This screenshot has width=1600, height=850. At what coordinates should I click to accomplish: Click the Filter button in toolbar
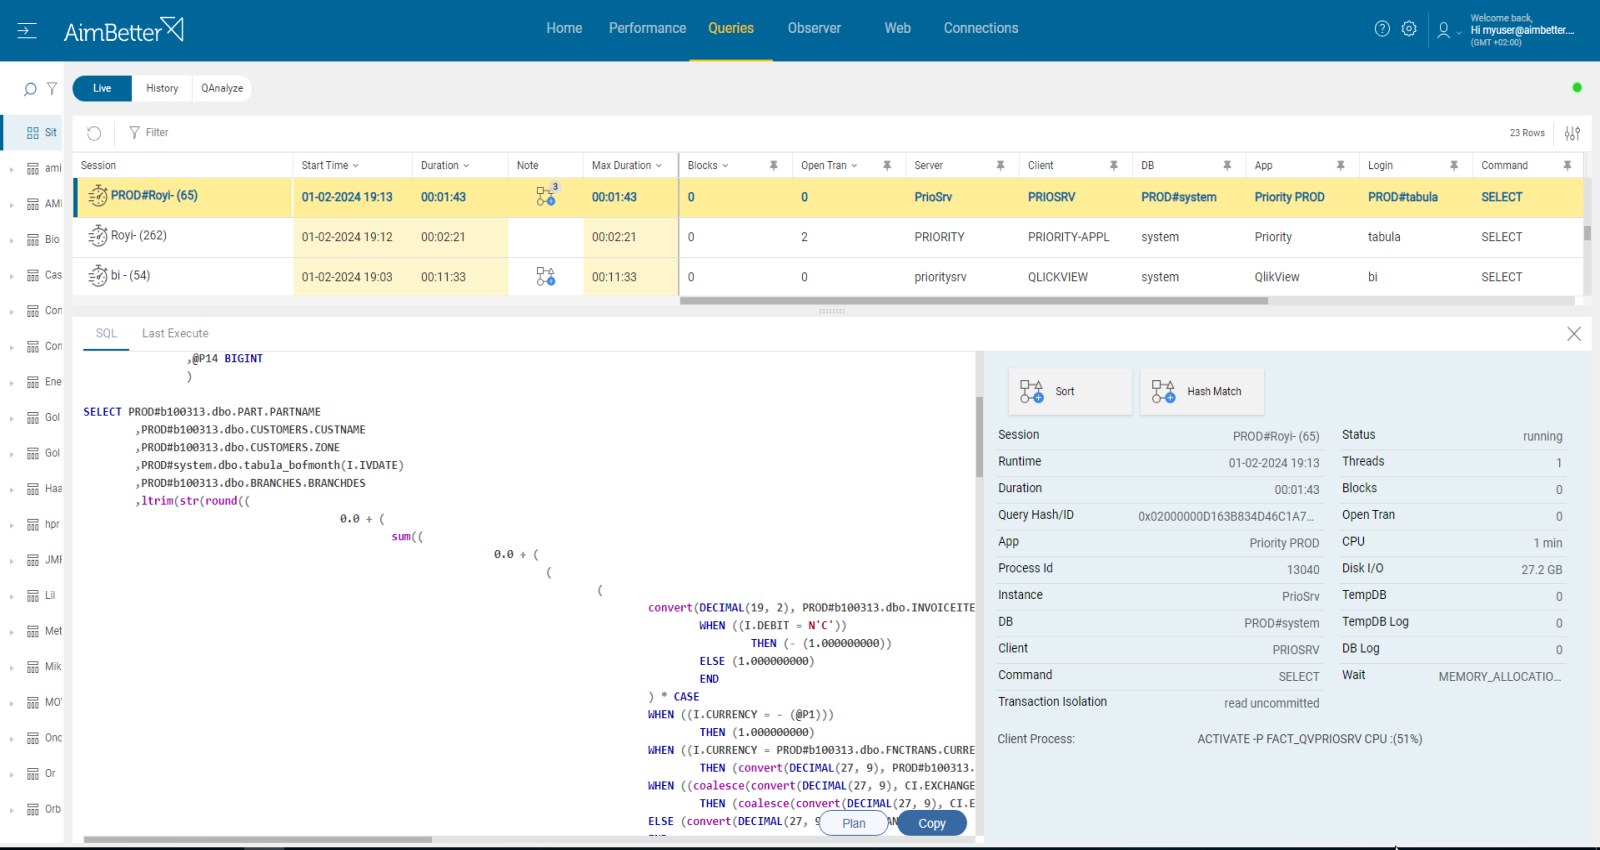[149, 133]
